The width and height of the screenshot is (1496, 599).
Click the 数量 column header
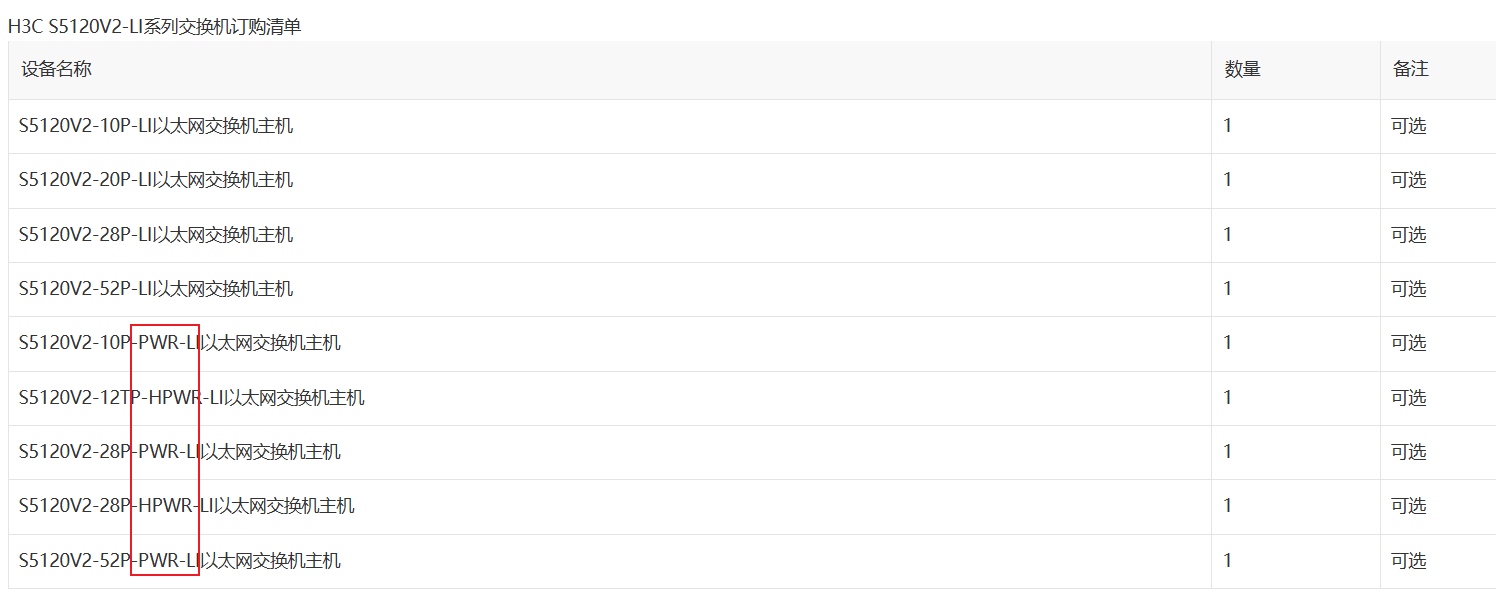[1242, 69]
